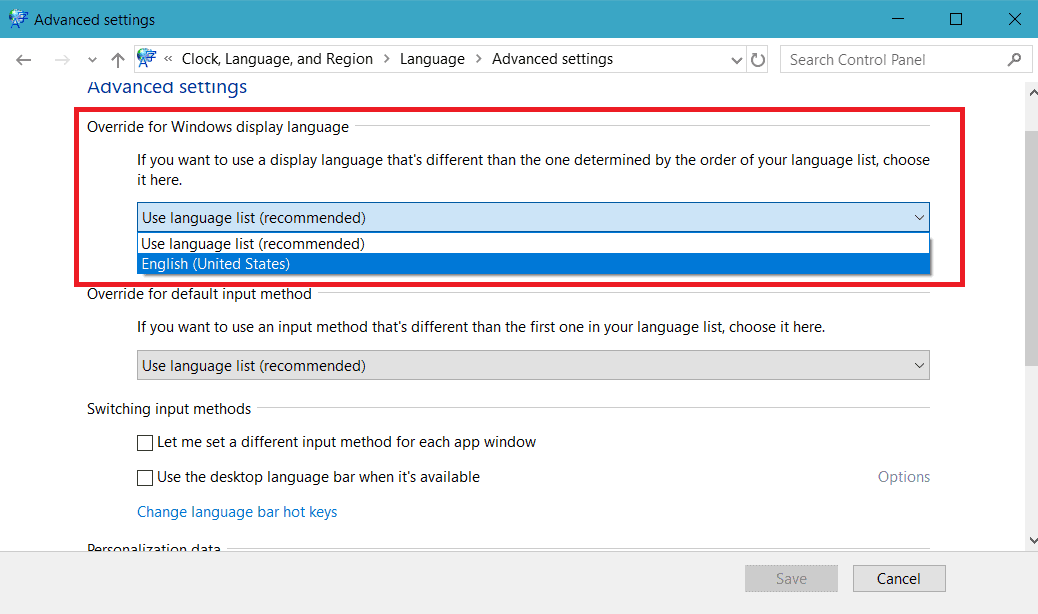
Task: Click the Control Panel icon in address bar
Action: (x=146, y=58)
